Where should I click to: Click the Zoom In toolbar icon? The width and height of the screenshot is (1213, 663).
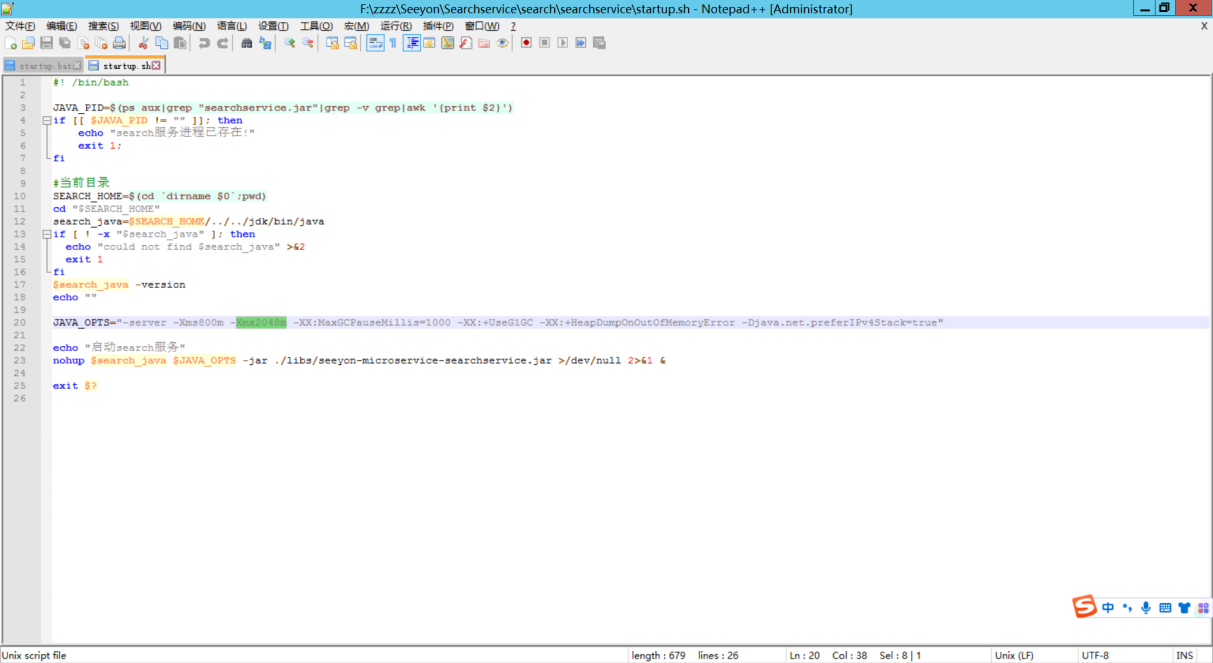click(x=290, y=43)
